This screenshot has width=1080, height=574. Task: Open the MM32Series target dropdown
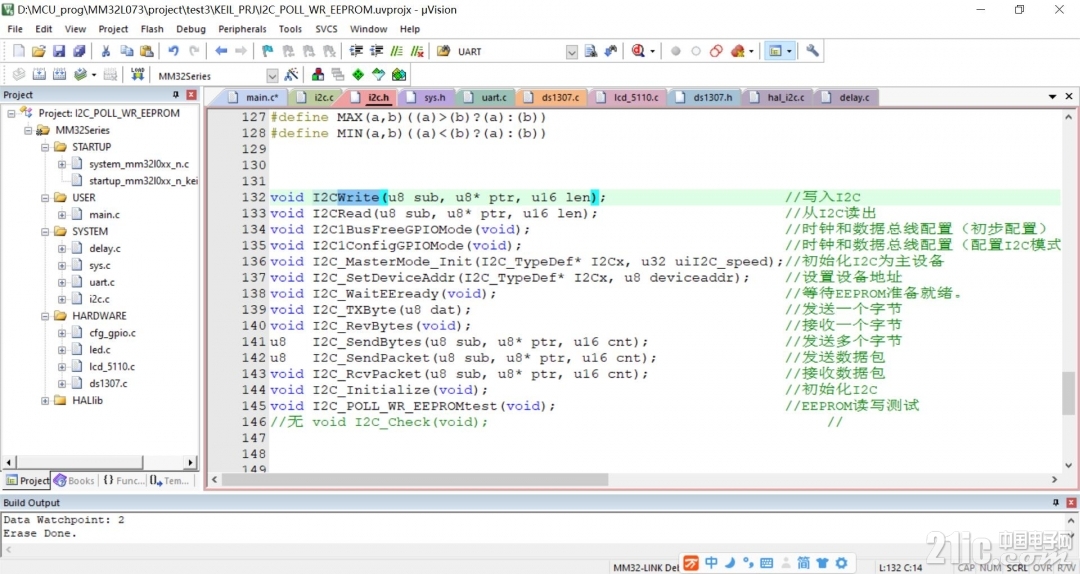272,76
